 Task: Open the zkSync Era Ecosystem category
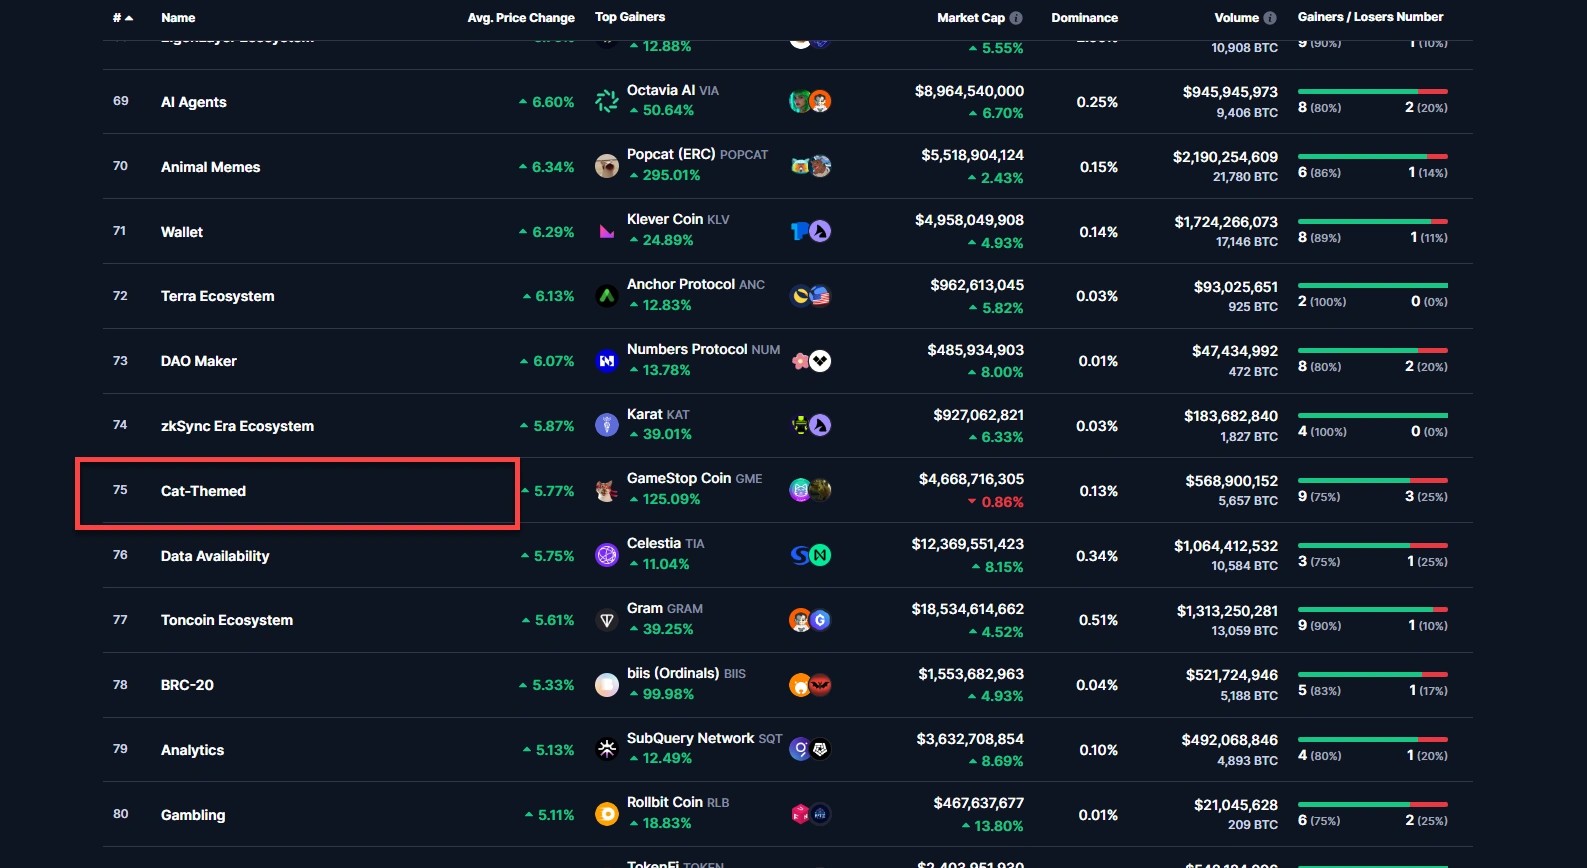click(237, 426)
